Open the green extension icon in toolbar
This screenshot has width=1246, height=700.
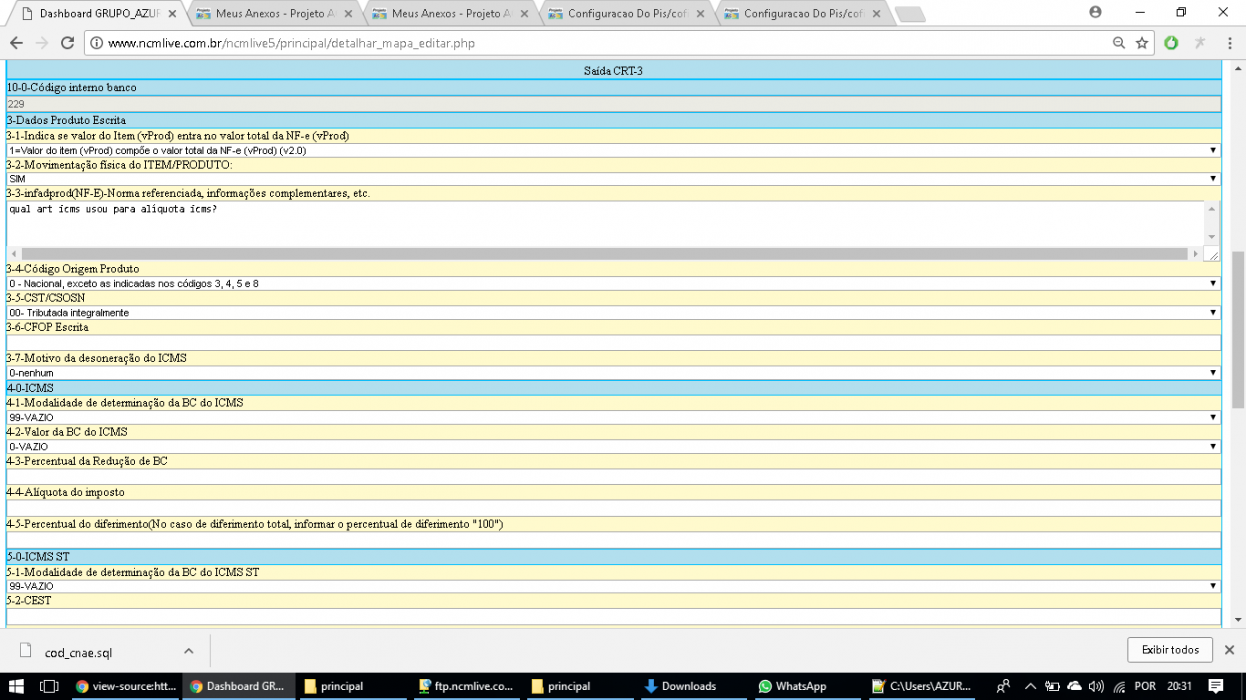(x=1171, y=43)
